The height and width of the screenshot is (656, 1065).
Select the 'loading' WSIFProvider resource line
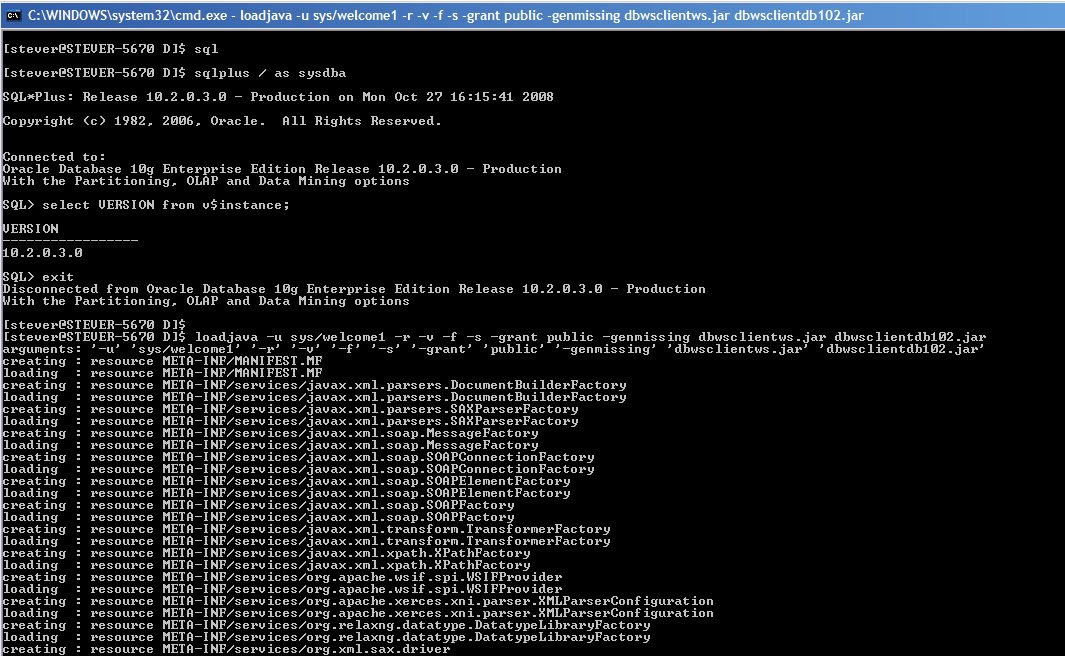pos(283,589)
